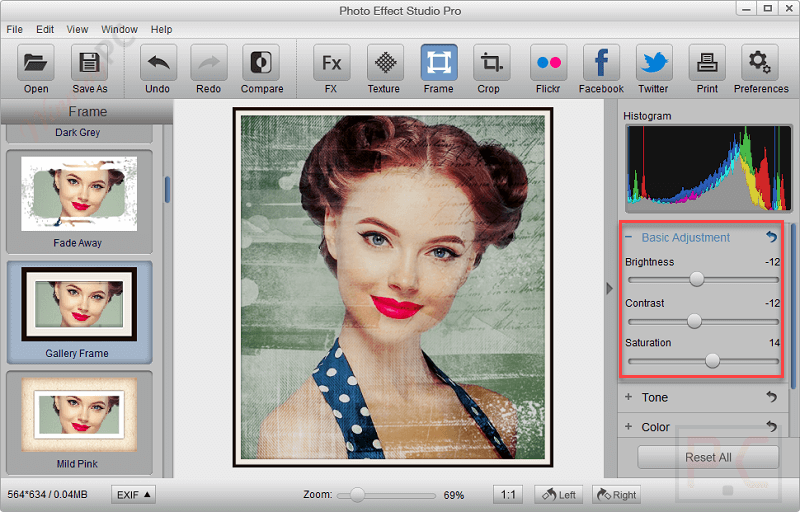Click the 564*634 / 0.04MB status text

pos(47,494)
